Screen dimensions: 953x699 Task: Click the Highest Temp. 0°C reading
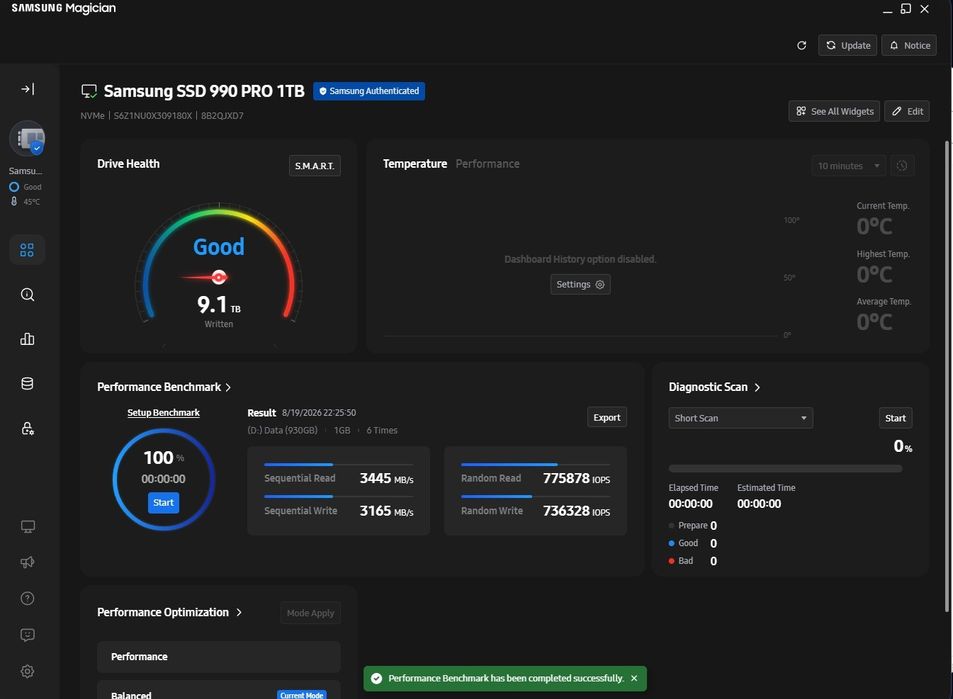pos(874,275)
